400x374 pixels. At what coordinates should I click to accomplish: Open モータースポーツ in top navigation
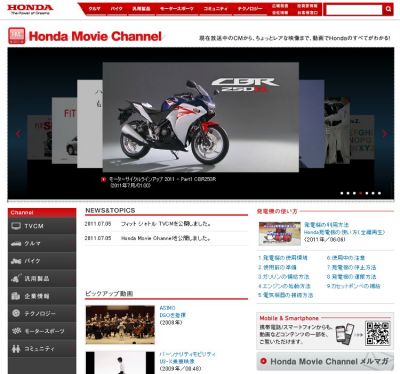[177, 9]
